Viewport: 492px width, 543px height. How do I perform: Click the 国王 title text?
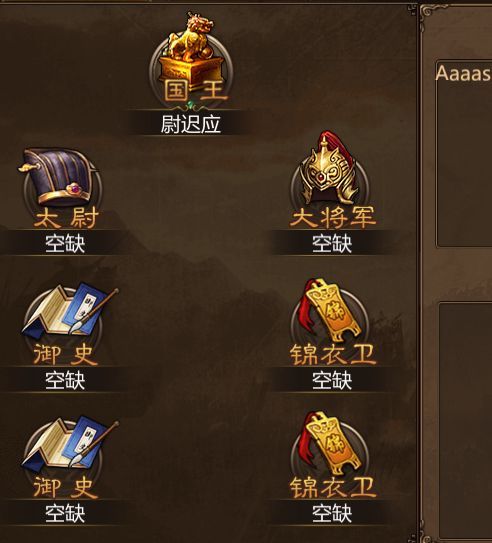coord(195,90)
